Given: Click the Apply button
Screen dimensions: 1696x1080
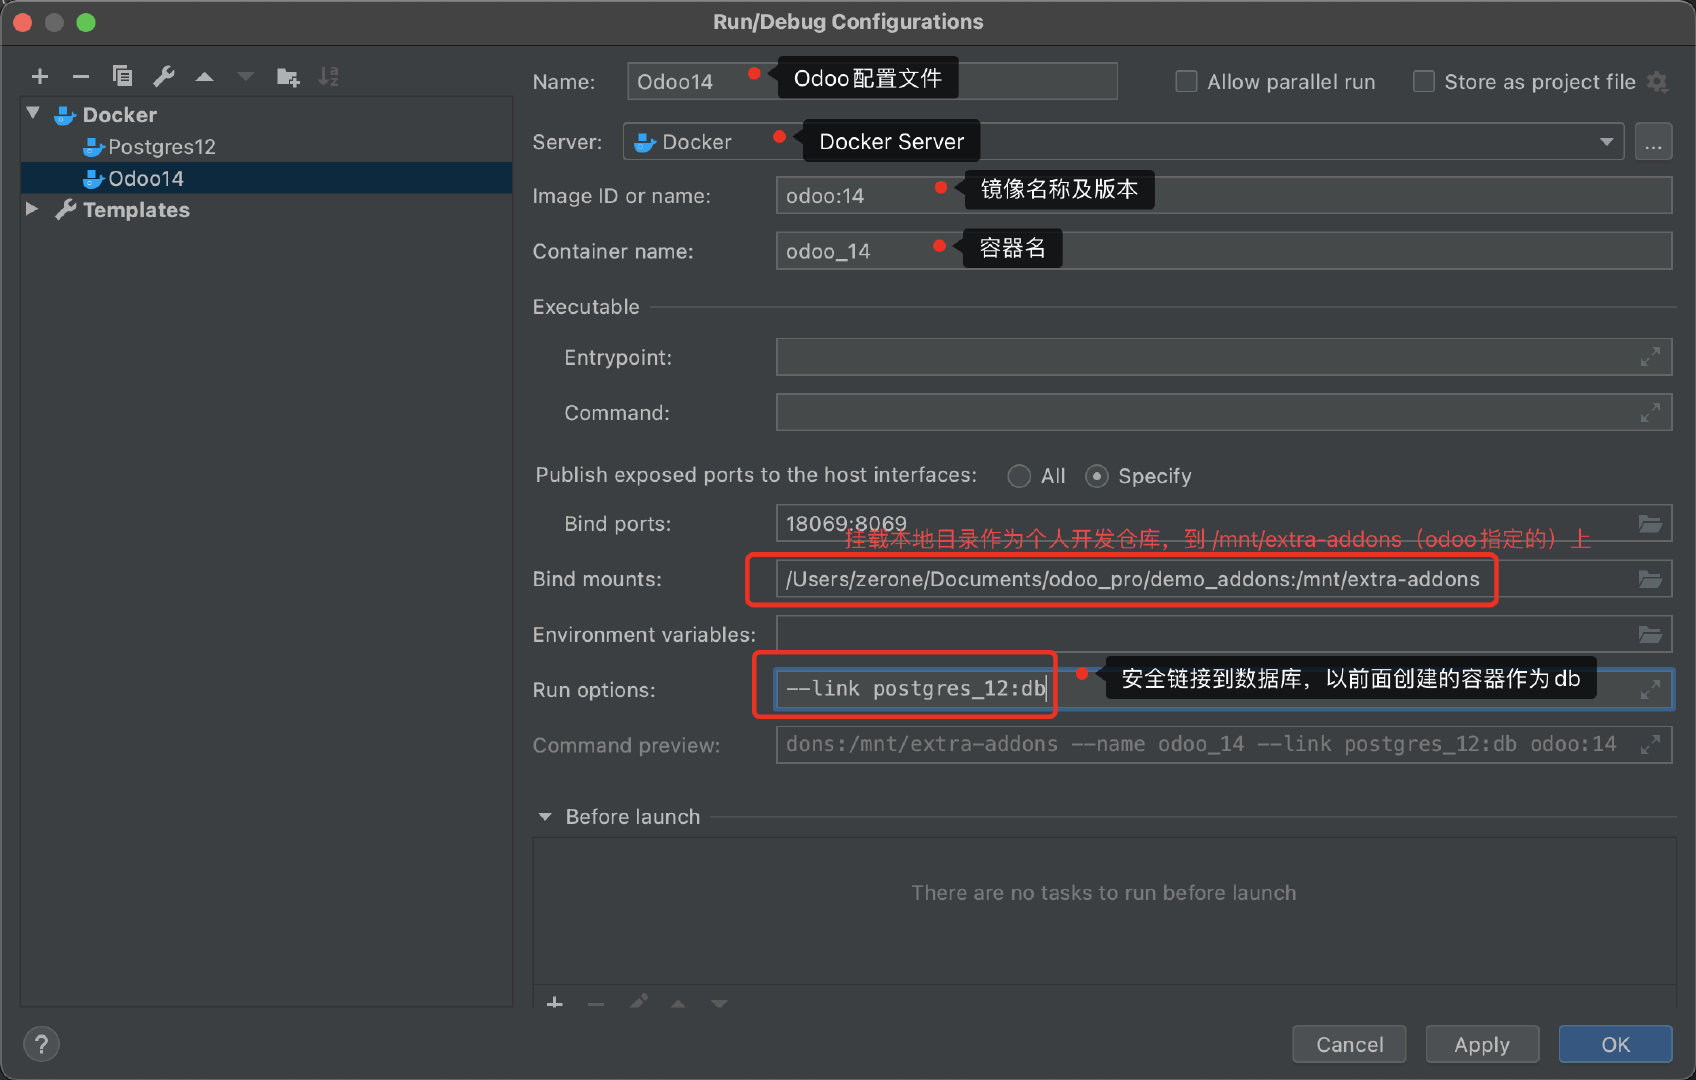Looking at the screenshot, I should coord(1482,1043).
